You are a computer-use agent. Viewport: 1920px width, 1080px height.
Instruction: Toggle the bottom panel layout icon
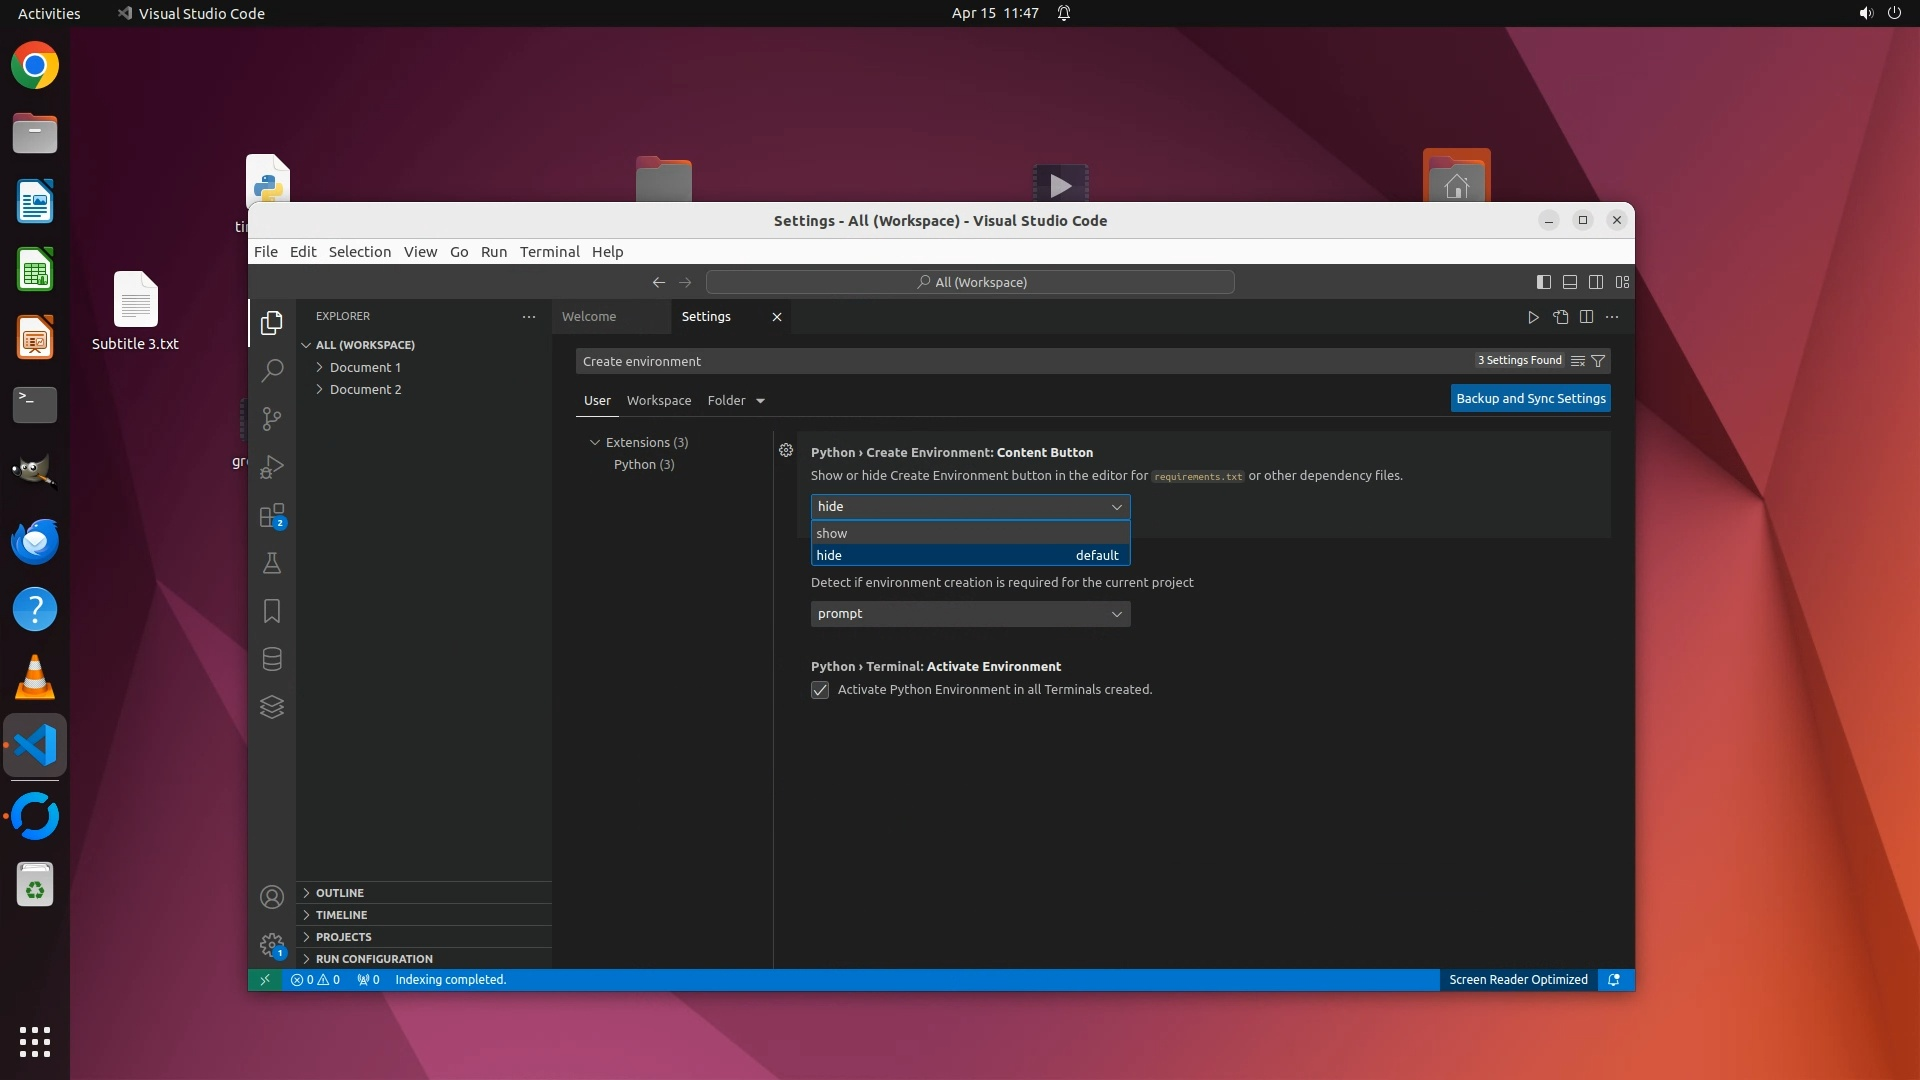[x=1570, y=282]
